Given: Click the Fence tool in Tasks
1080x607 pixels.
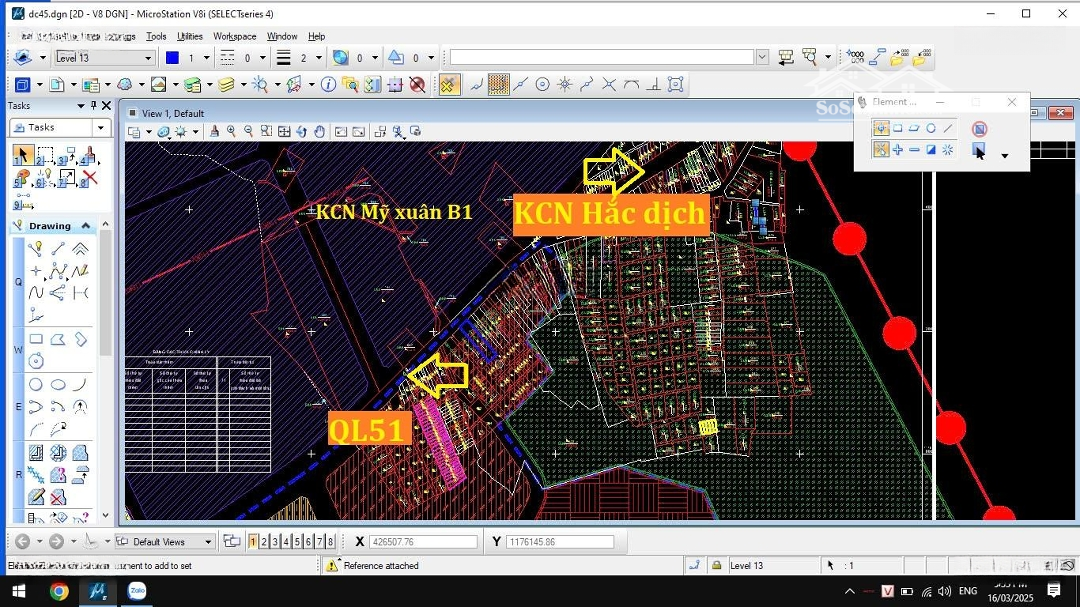Looking at the screenshot, I should [x=44, y=155].
